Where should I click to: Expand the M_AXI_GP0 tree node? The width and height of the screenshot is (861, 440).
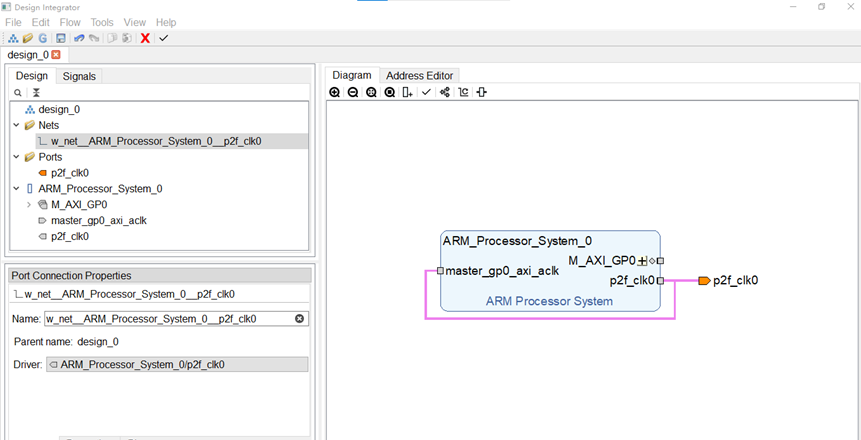pos(29,205)
